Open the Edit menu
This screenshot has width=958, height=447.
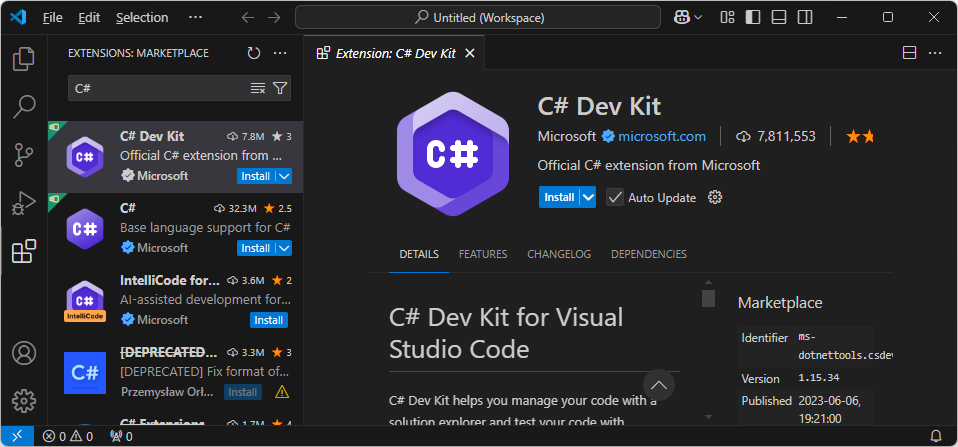[x=89, y=18]
